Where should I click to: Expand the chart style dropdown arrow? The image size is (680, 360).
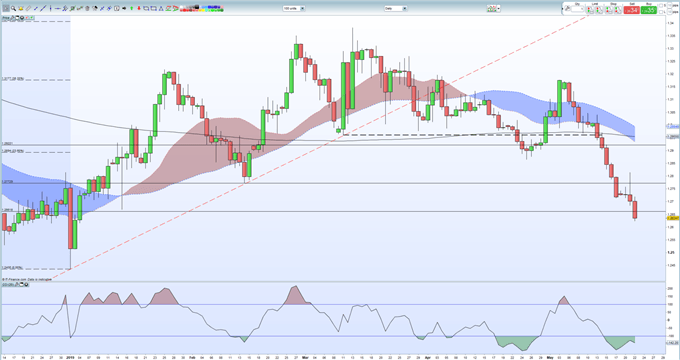point(499,8)
